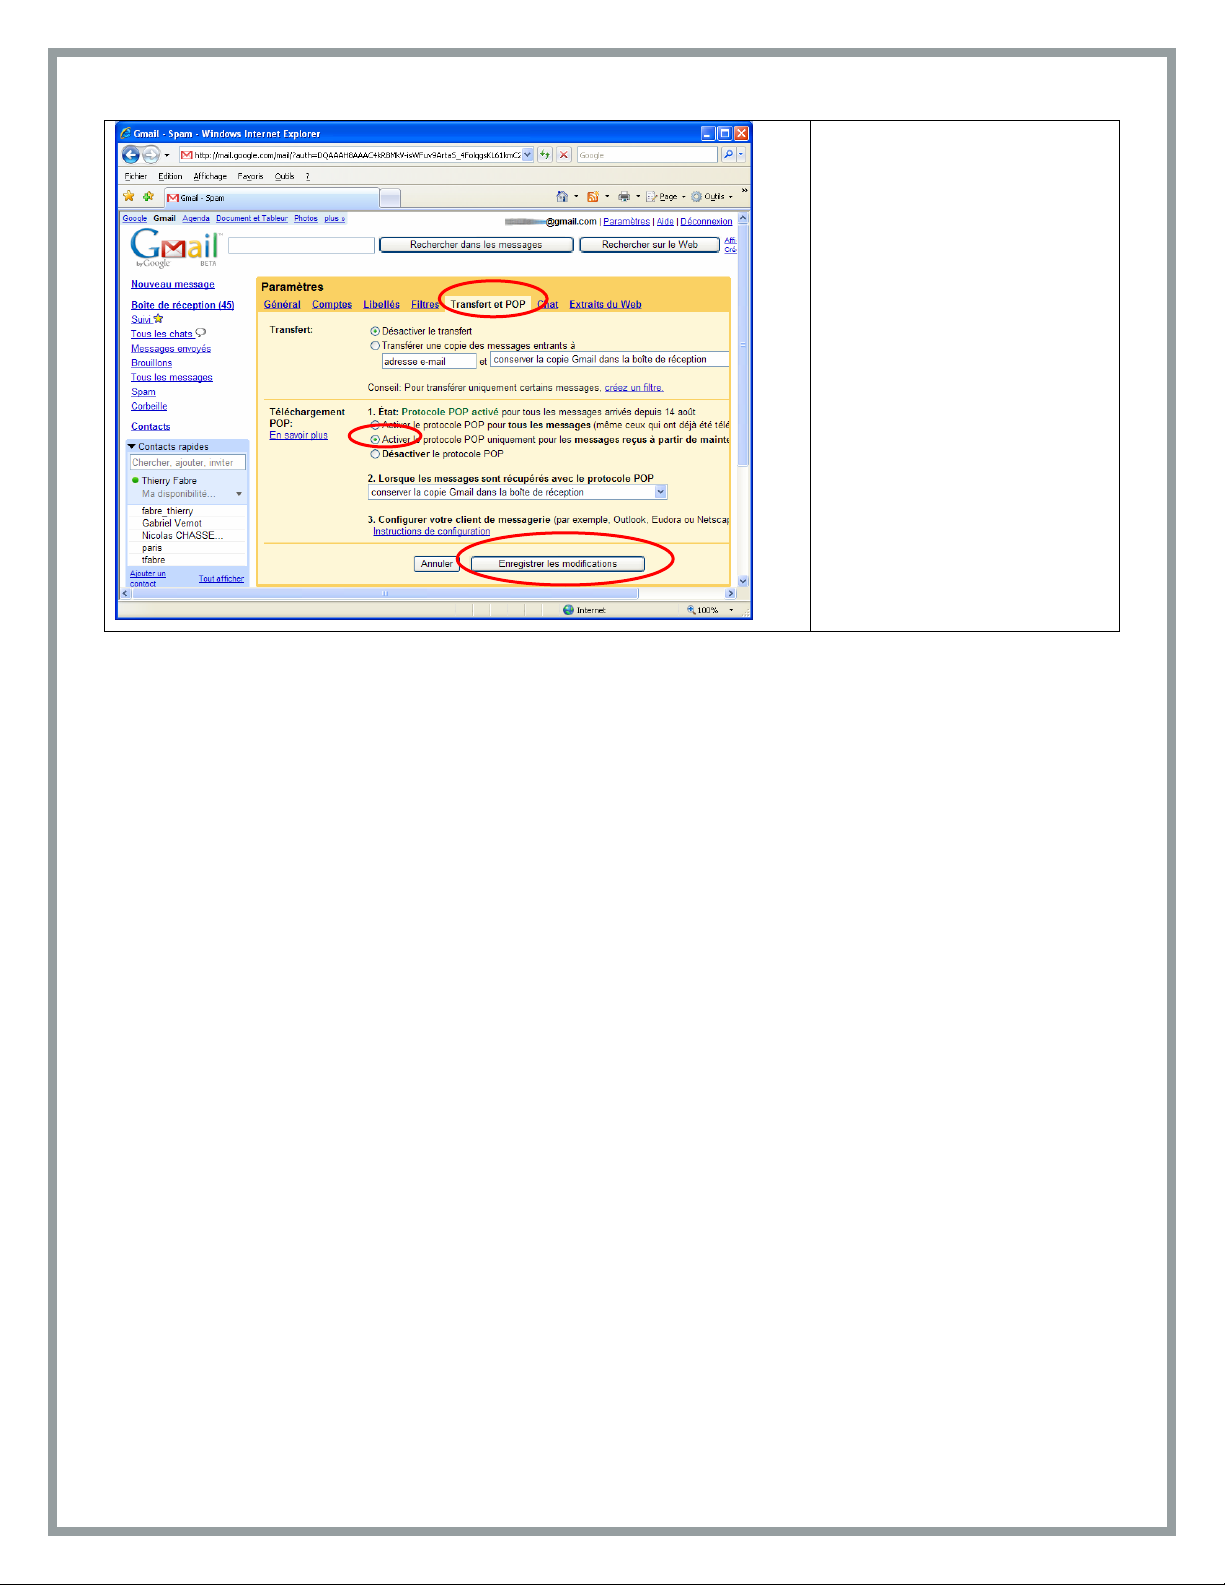
Task: Click the red Stop loading icon
Action: click(564, 155)
